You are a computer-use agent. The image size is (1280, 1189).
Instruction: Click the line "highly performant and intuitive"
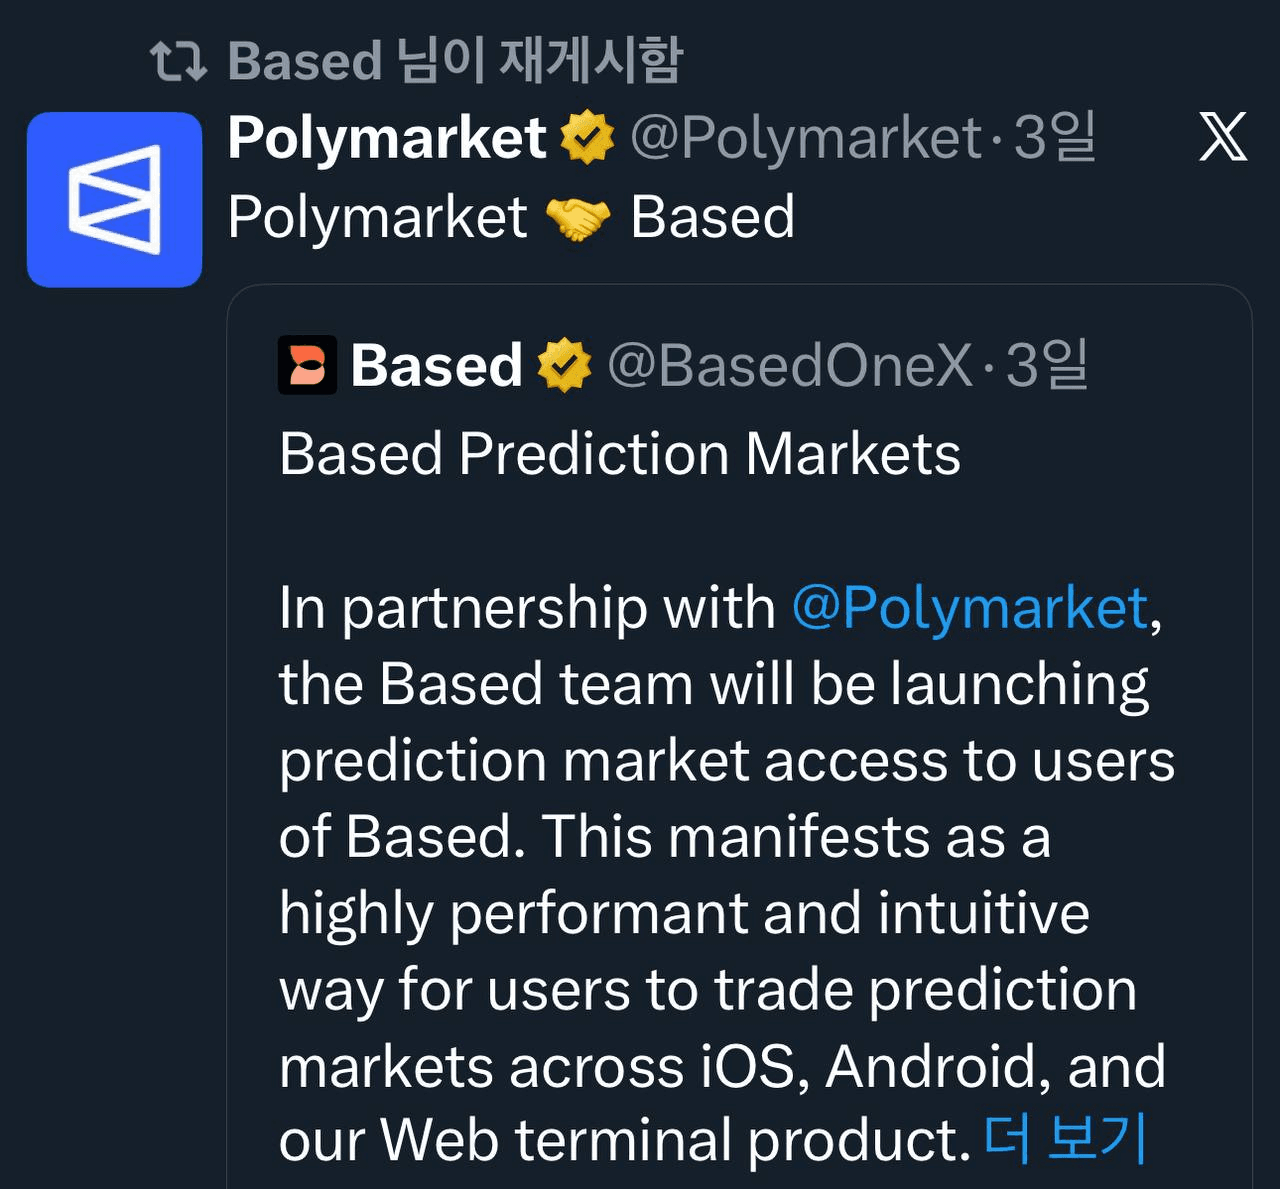tap(684, 913)
